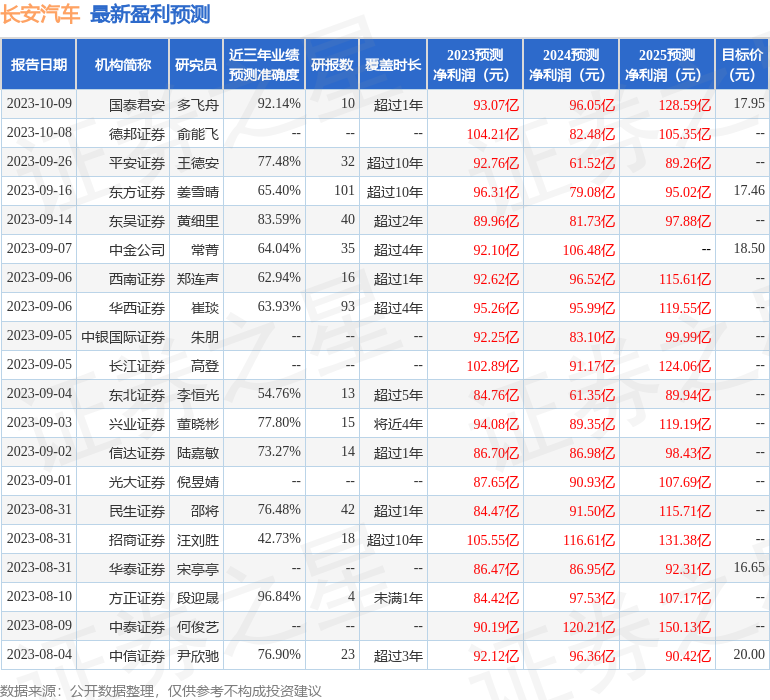Click researcher name 姜雪晴
770x700 pixels.
197,192
